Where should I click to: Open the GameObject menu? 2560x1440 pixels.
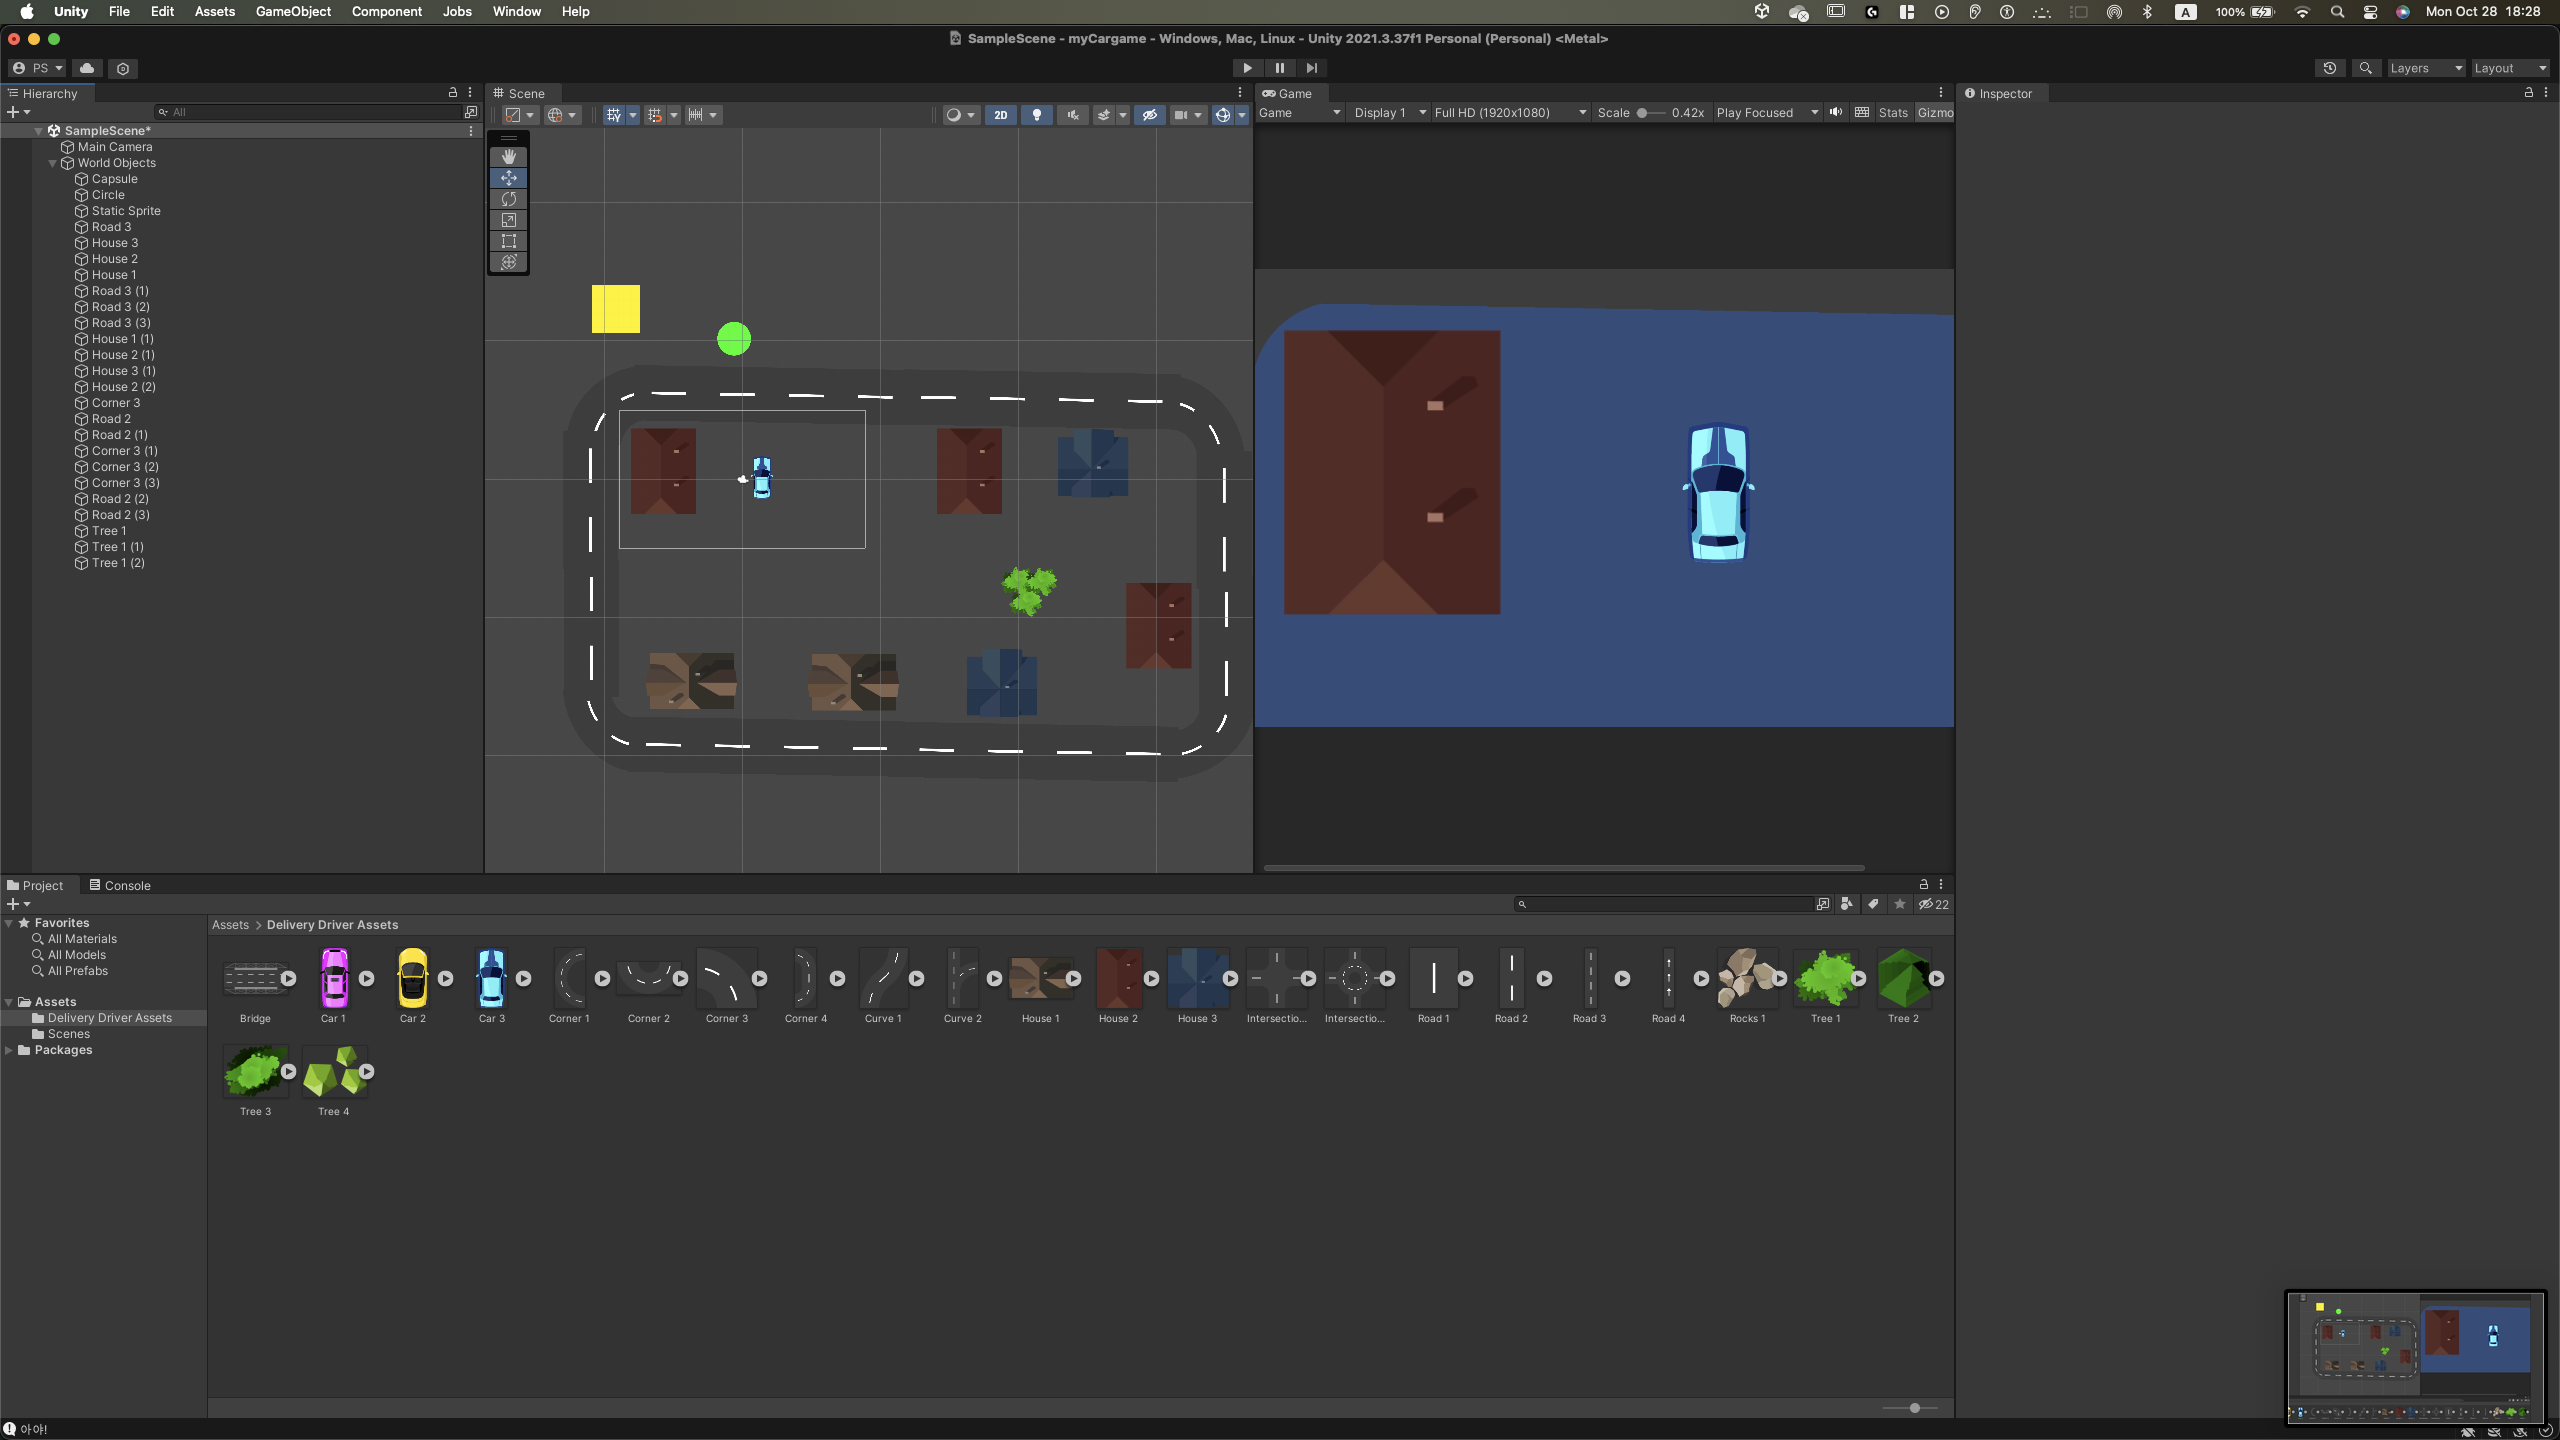pos(293,12)
